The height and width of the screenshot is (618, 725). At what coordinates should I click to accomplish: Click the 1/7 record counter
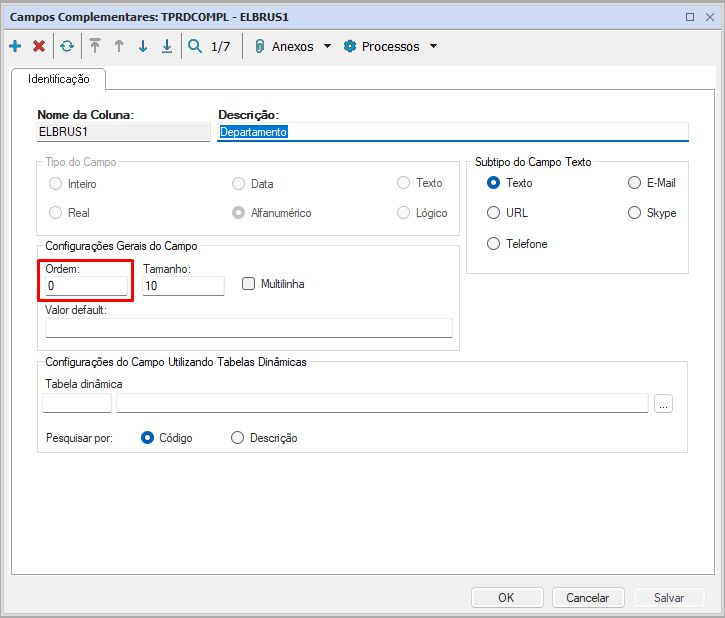(x=221, y=47)
